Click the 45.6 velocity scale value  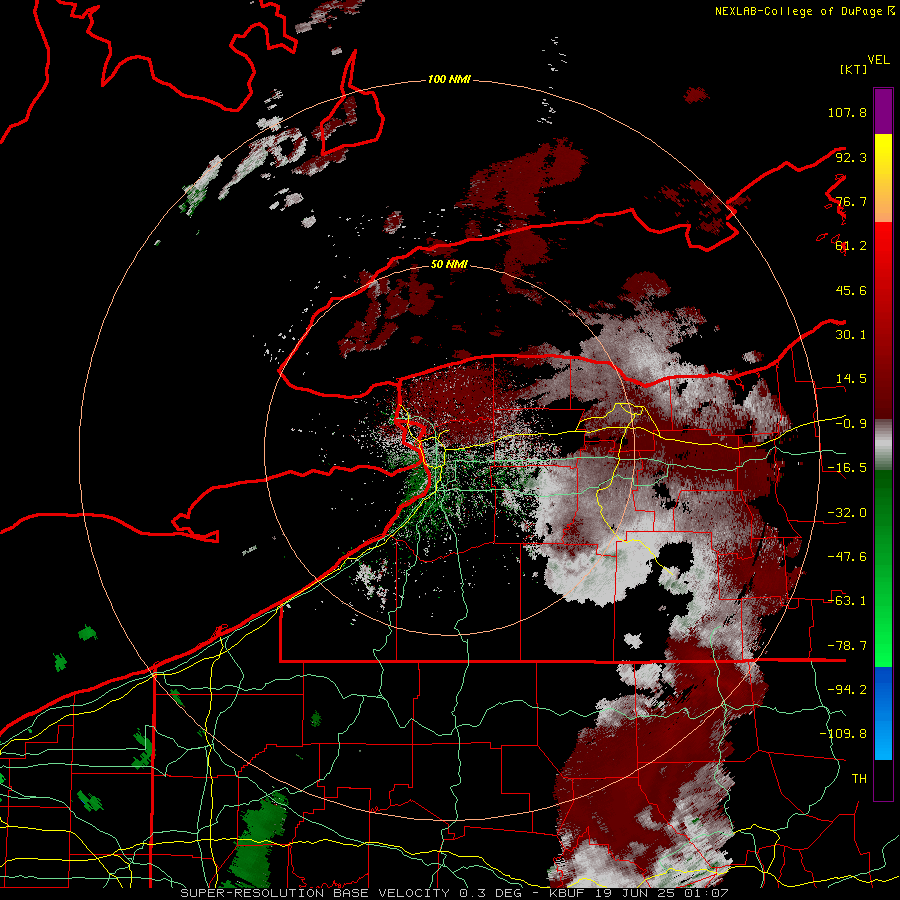pos(851,290)
